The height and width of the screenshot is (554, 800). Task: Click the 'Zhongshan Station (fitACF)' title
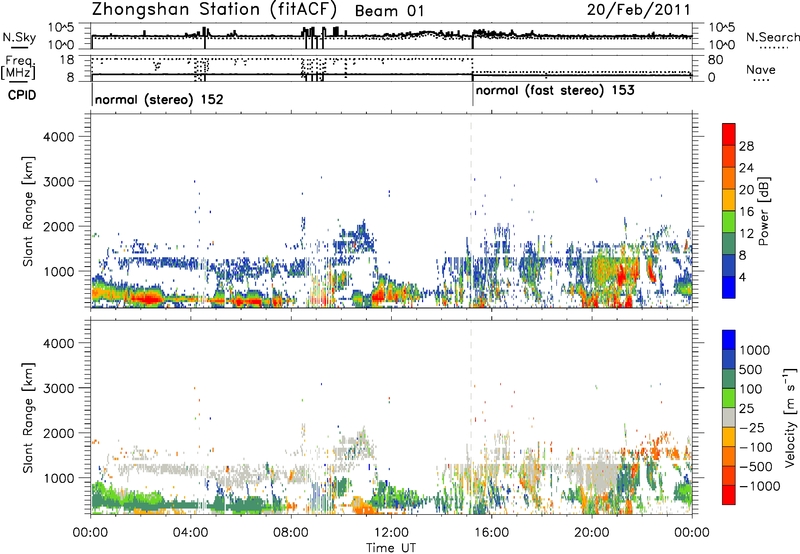[x=214, y=10]
